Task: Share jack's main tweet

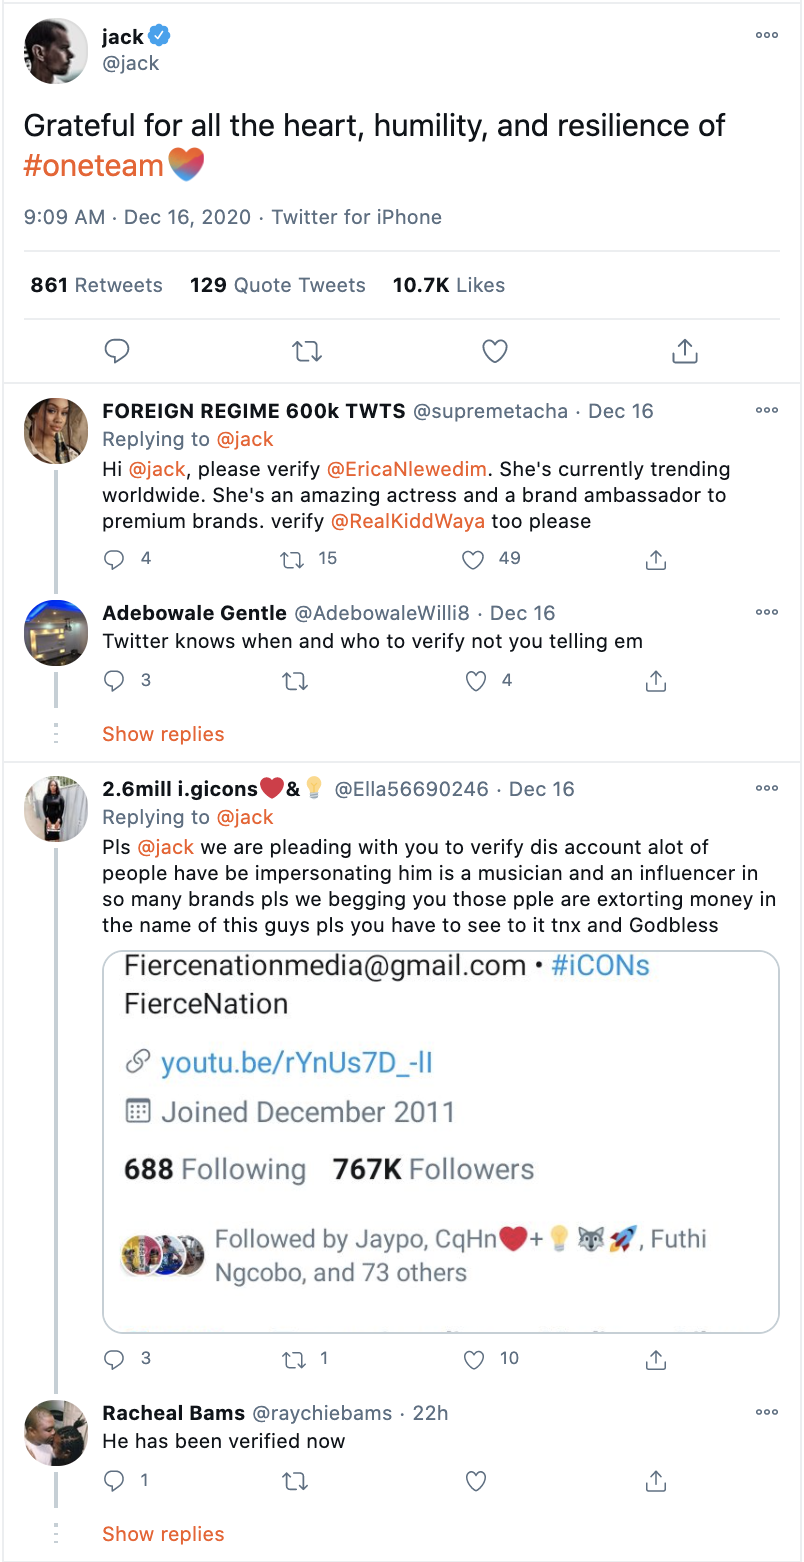Action: point(684,351)
